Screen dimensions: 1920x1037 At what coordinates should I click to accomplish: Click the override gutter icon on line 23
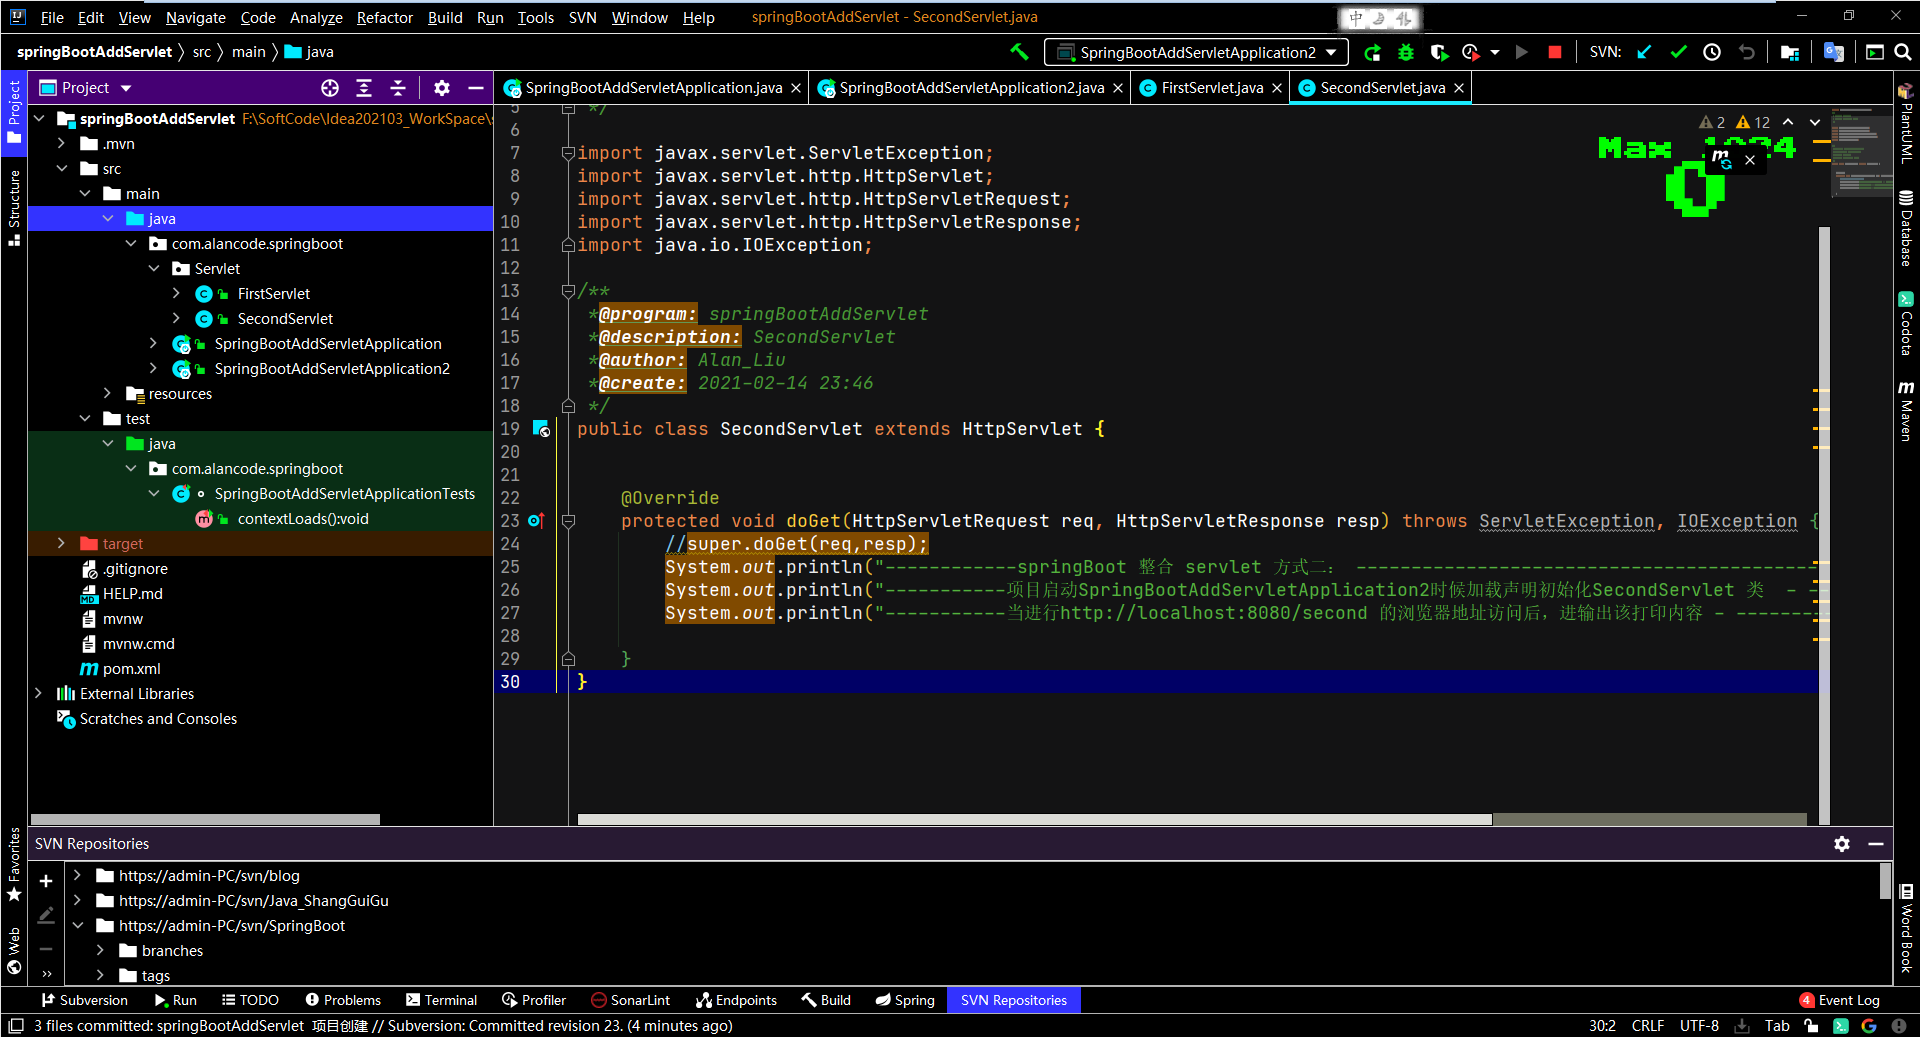(x=536, y=520)
